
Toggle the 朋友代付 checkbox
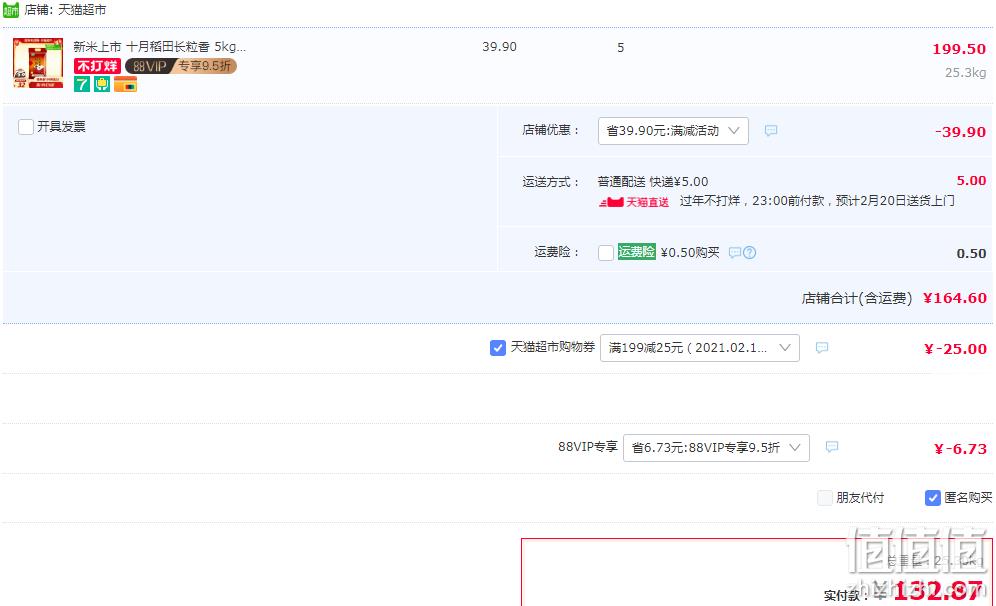point(824,498)
